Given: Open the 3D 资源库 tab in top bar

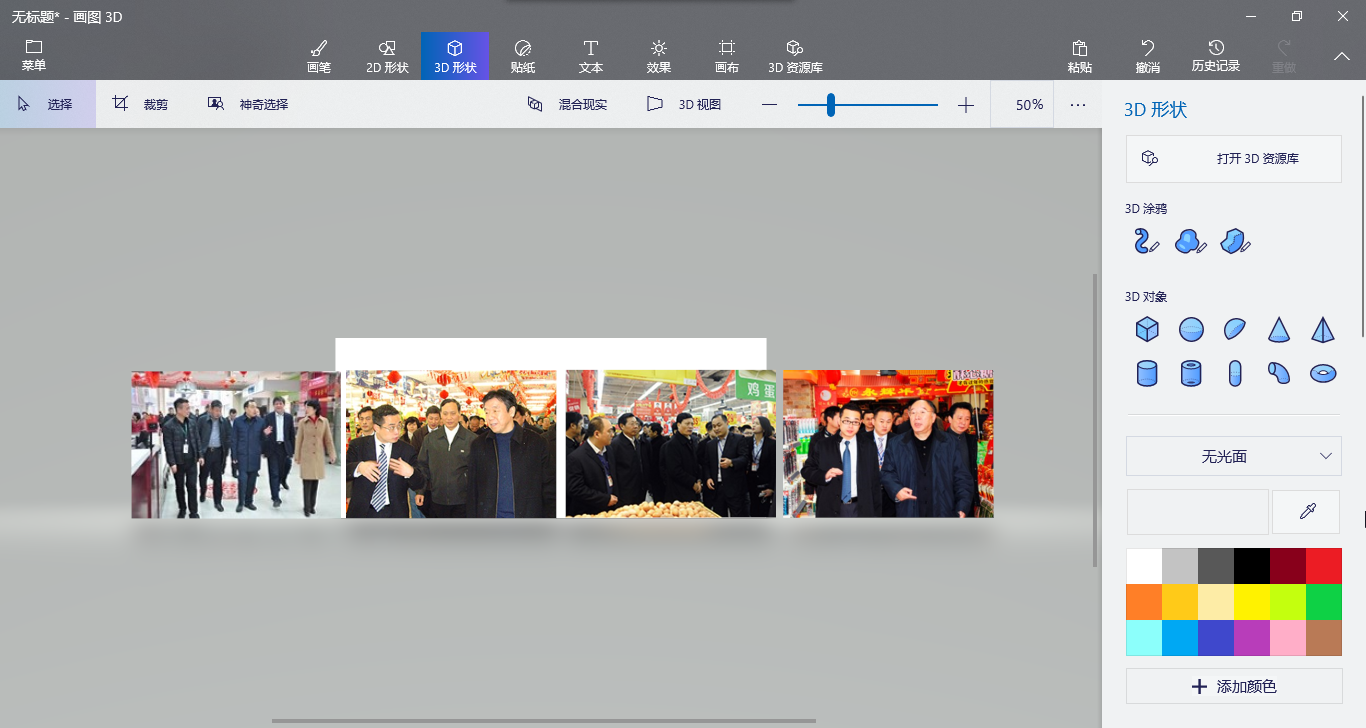Looking at the screenshot, I should (795, 57).
